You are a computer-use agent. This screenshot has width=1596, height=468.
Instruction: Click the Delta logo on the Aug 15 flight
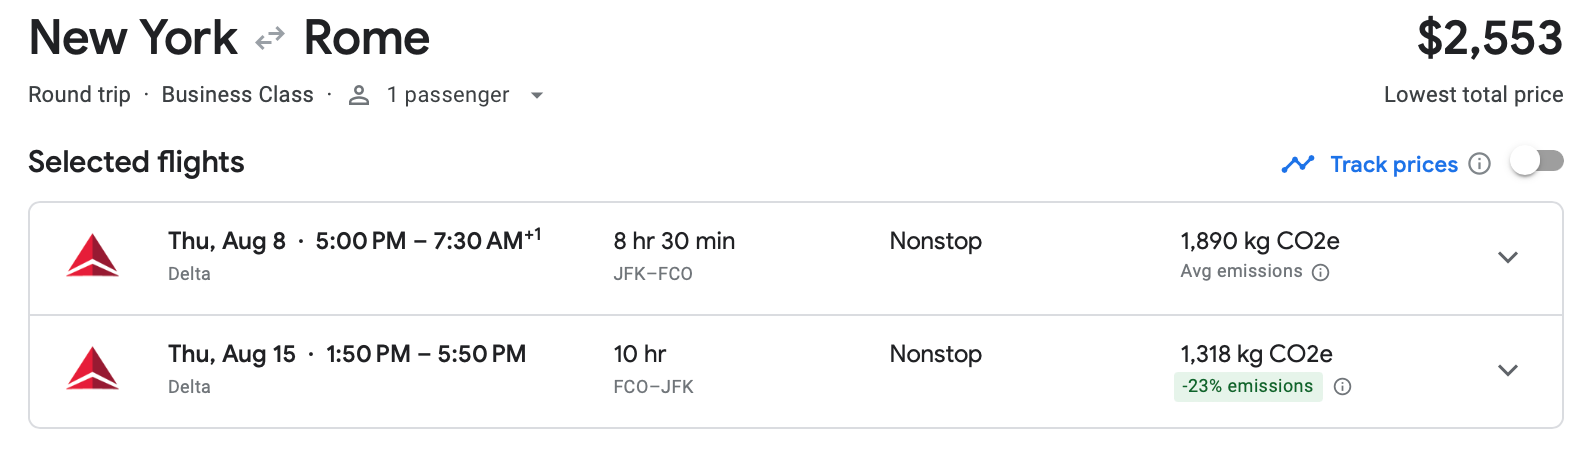(x=92, y=369)
